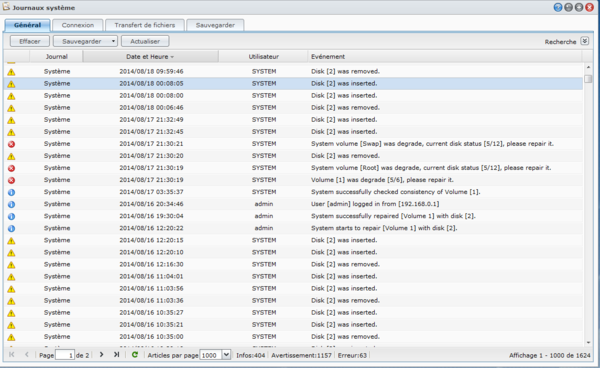The width and height of the screenshot is (600, 368).
Task: Click the Actualiser button
Action: [145, 41]
